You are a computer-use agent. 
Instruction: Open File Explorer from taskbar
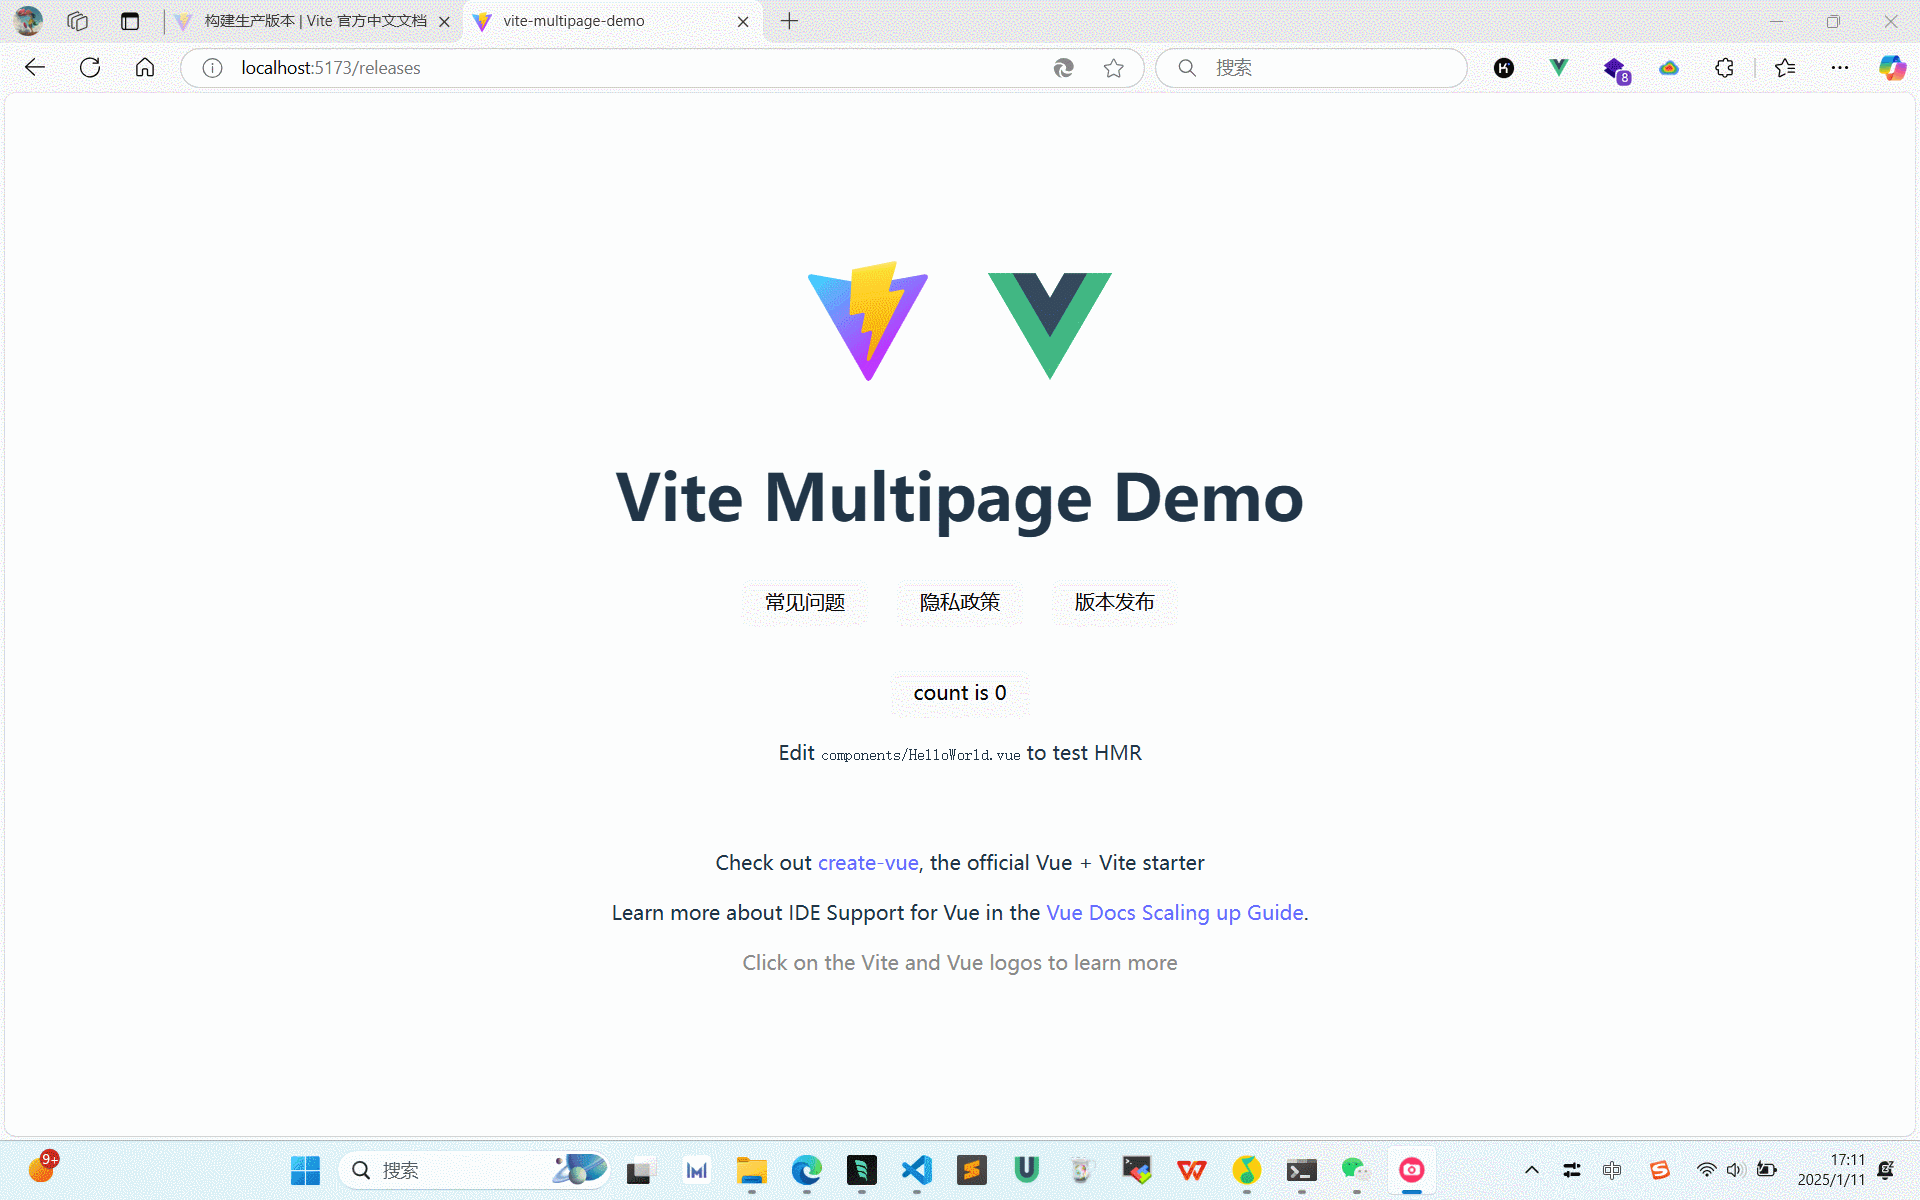pos(752,1170)
